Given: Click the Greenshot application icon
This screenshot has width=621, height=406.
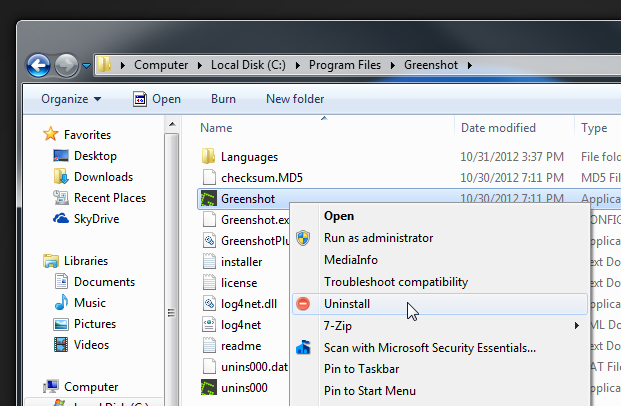Looking at the screenshot, I should 209,198.
